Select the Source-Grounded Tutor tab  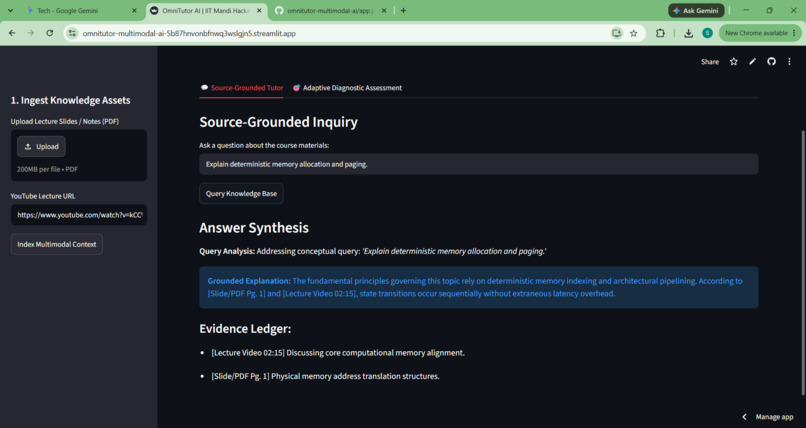tap(242, 88)
